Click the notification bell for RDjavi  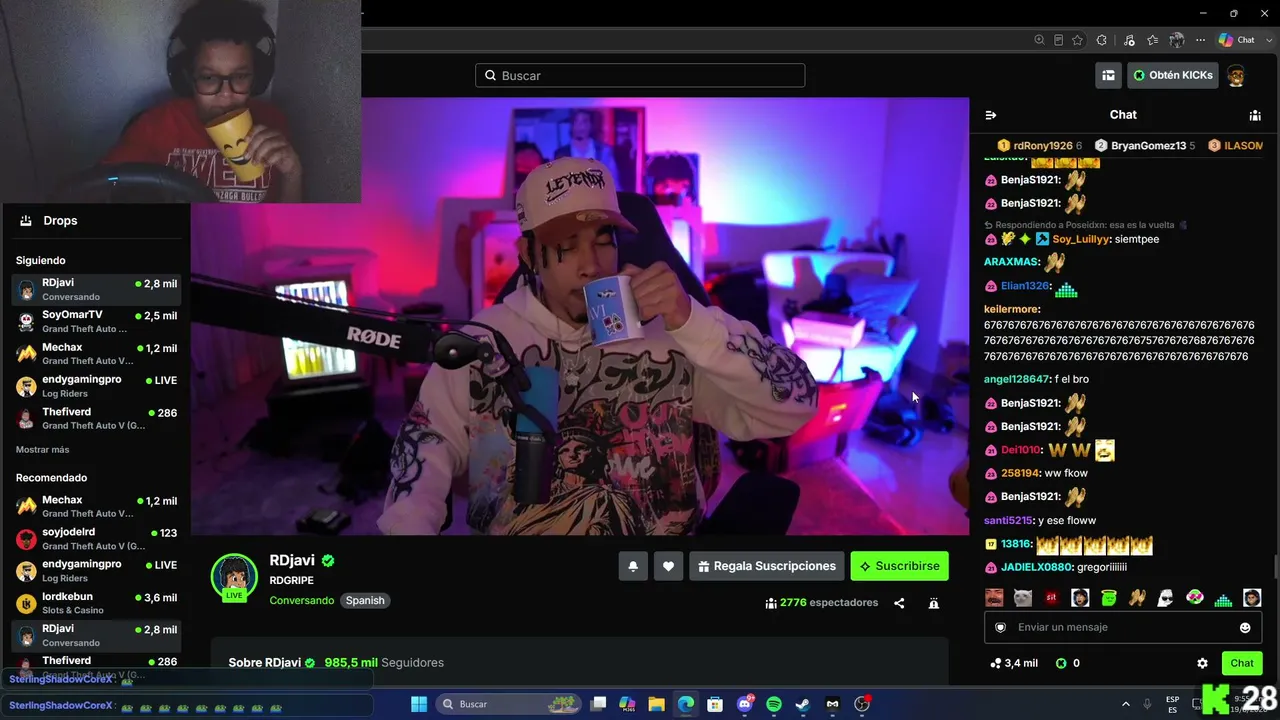point(633,566)
